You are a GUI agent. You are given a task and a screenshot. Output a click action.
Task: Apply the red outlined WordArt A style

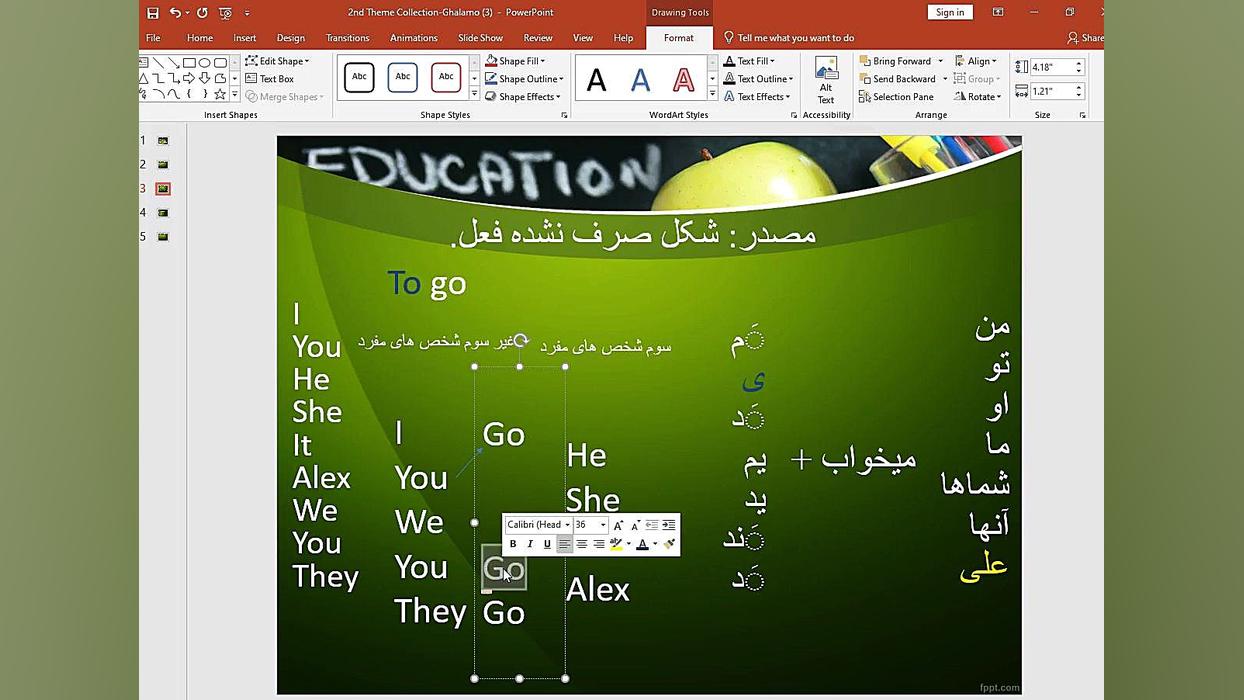(x=683, y=80)
